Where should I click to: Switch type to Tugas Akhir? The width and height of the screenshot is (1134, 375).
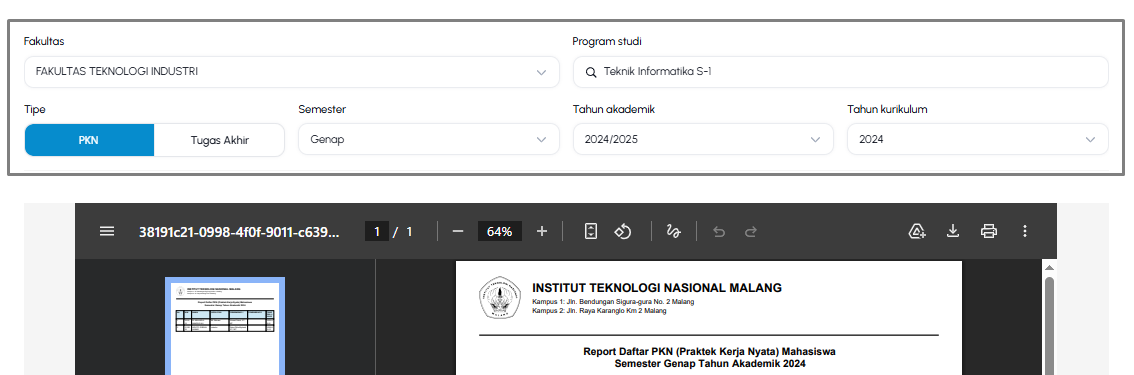220,140
